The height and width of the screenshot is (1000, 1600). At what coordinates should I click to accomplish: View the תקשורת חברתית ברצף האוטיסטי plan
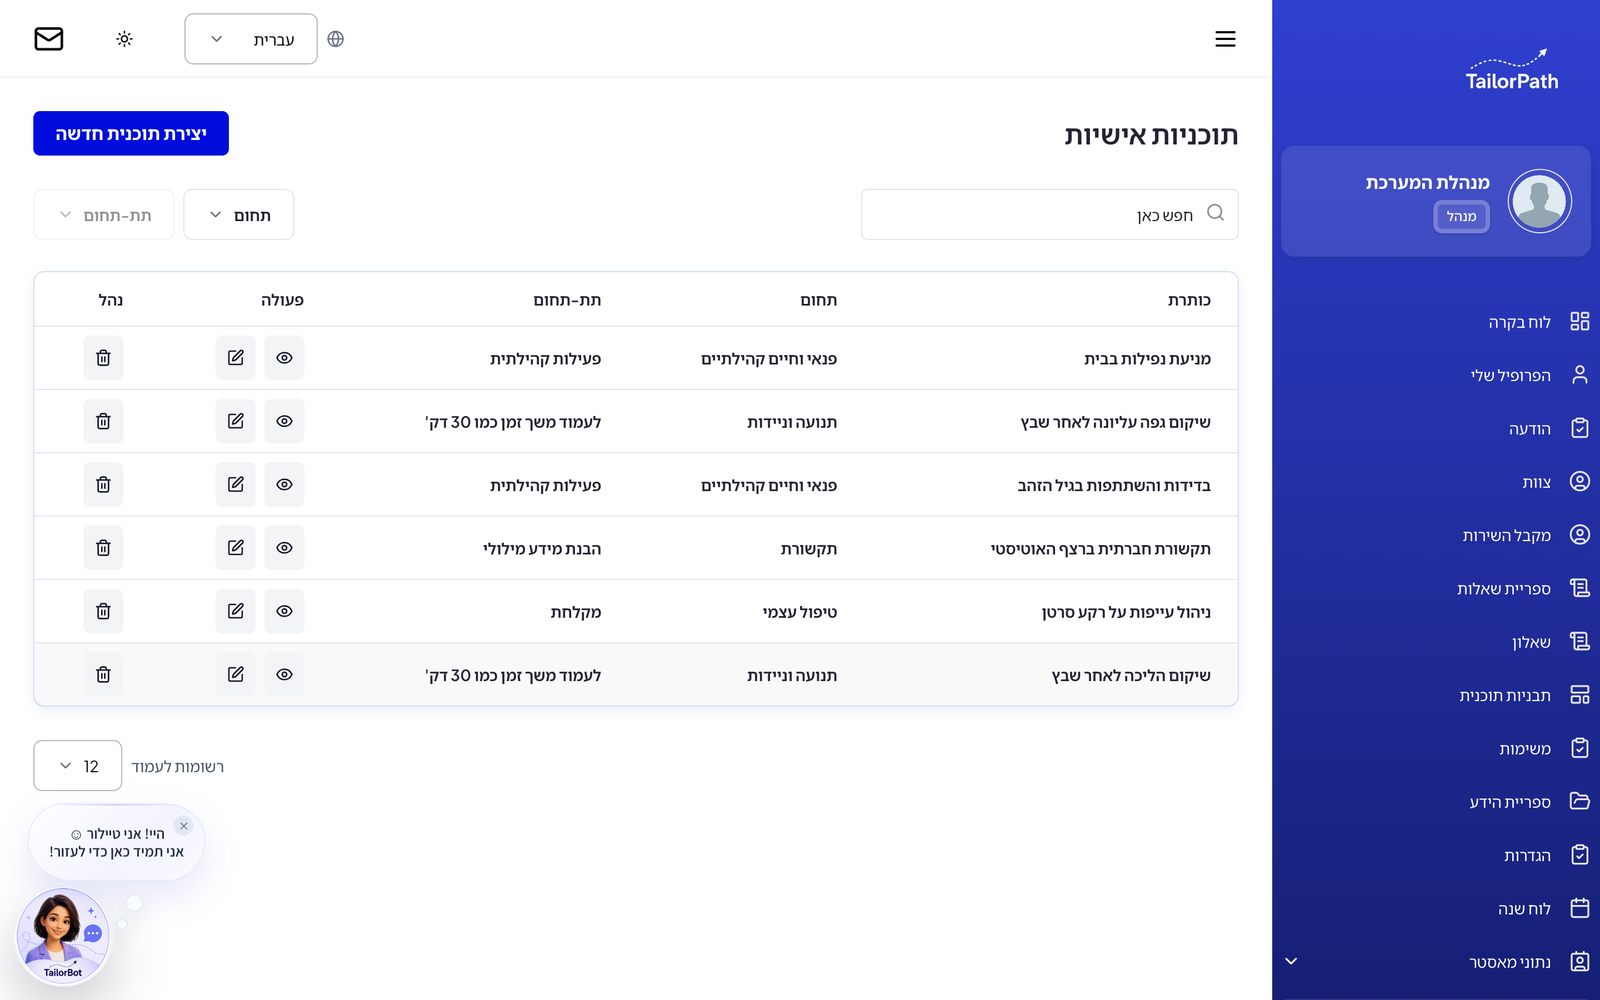284,548
